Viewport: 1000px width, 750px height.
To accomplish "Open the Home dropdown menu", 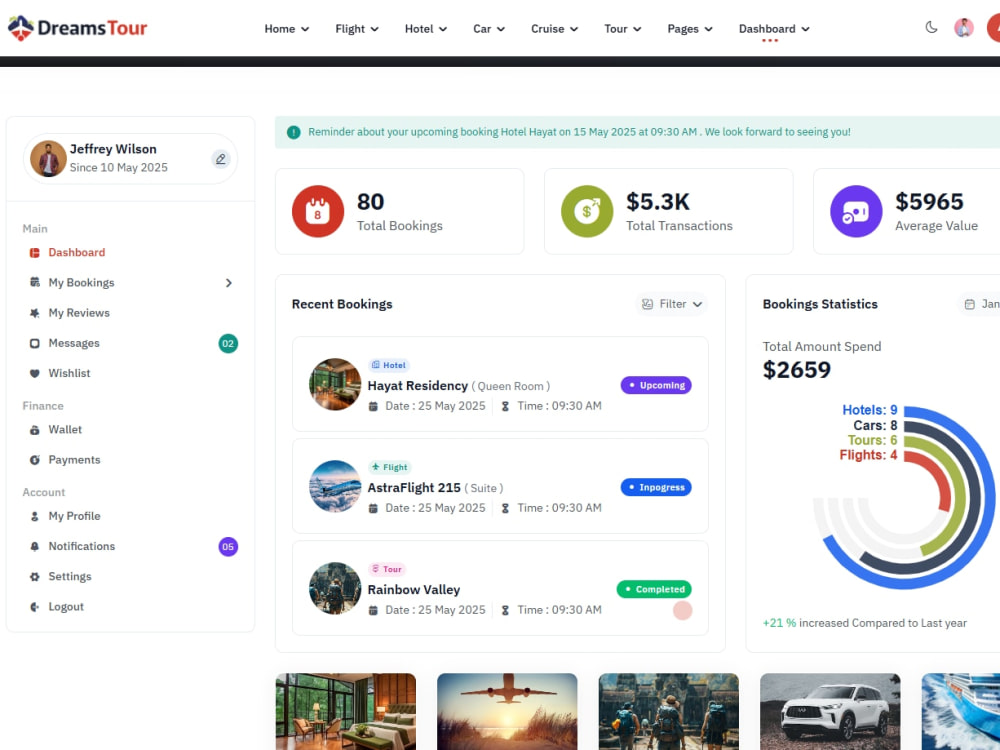I will point(286,29).
